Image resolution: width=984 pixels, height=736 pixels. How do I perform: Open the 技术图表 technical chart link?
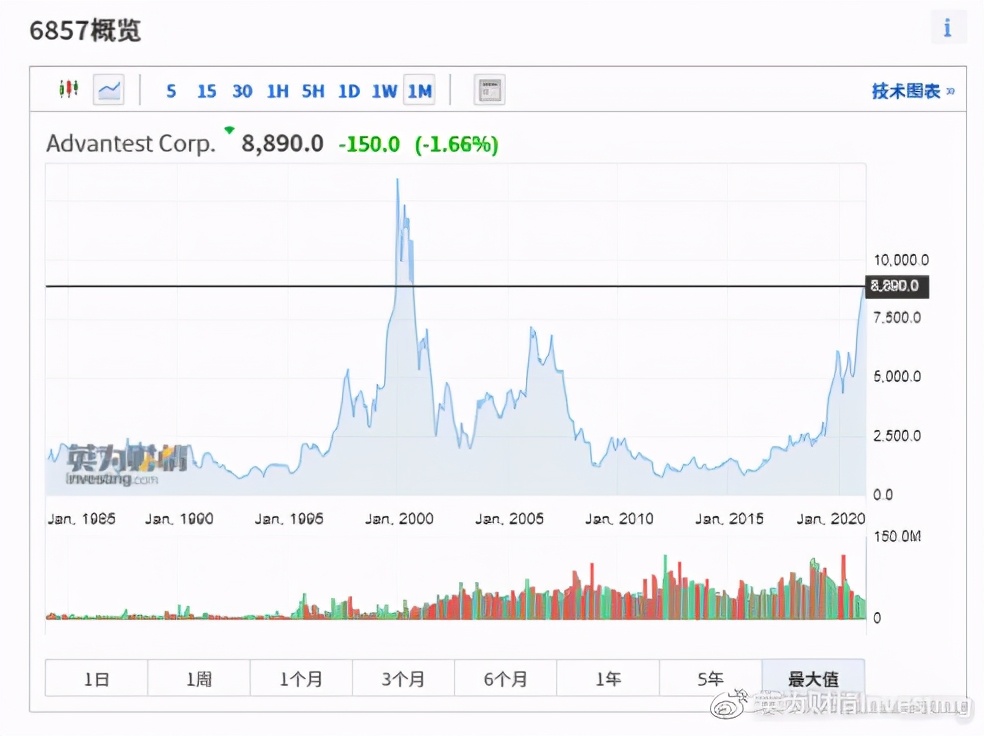click(x=912, y=91)
